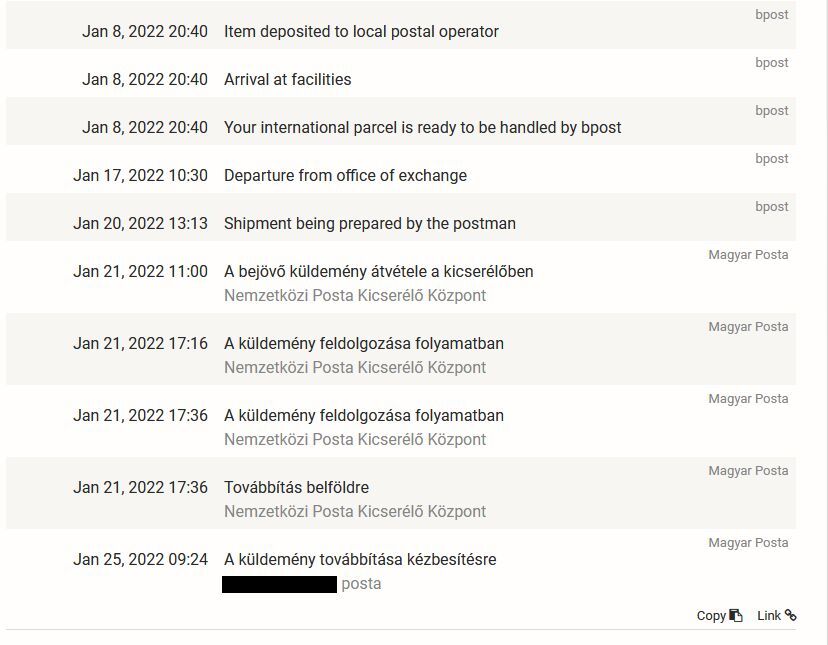Viewport: 828px width, 645px height.
Task: Click the Link text label
Action: point(768,616)
